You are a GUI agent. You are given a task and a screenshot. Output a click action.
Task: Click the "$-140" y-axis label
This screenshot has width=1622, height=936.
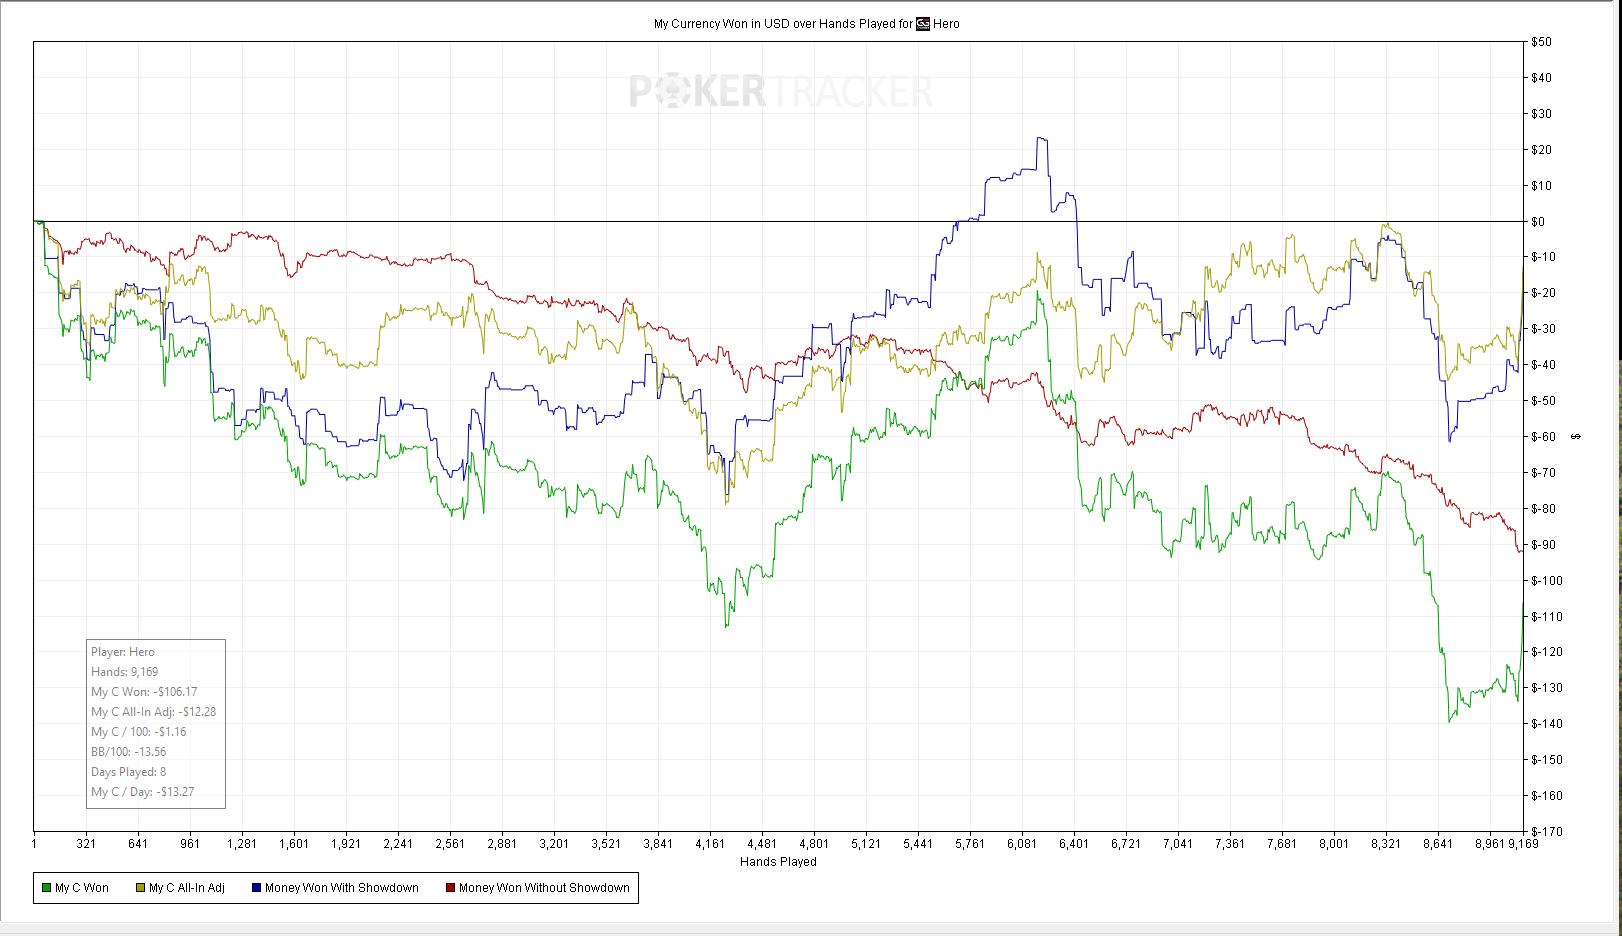point(1547,724)
